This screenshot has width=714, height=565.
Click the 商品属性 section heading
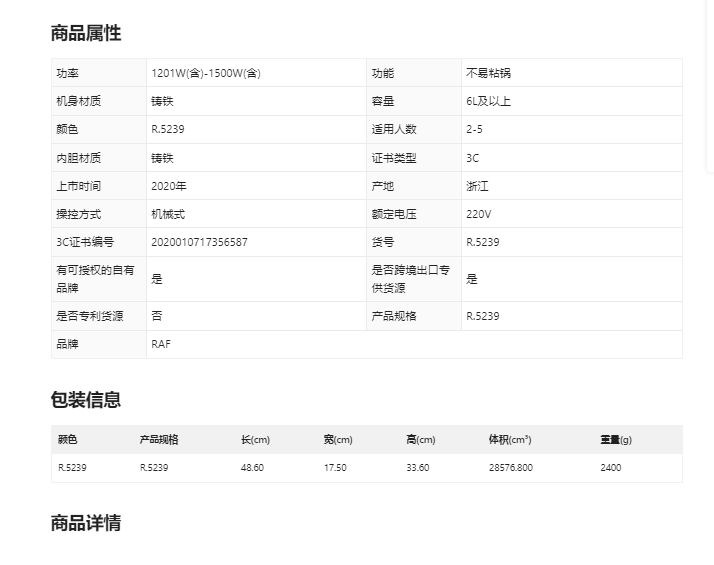click(86, 33)
